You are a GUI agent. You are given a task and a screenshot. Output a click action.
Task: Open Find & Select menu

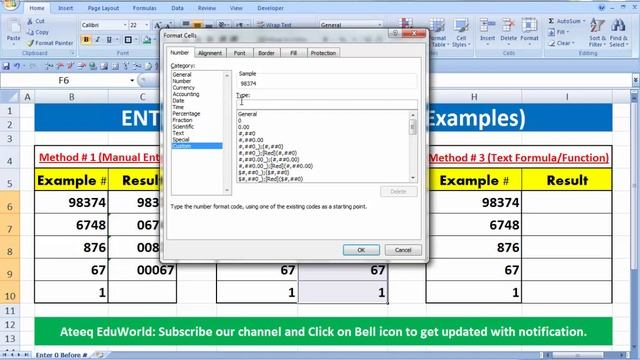click(619, 33)
